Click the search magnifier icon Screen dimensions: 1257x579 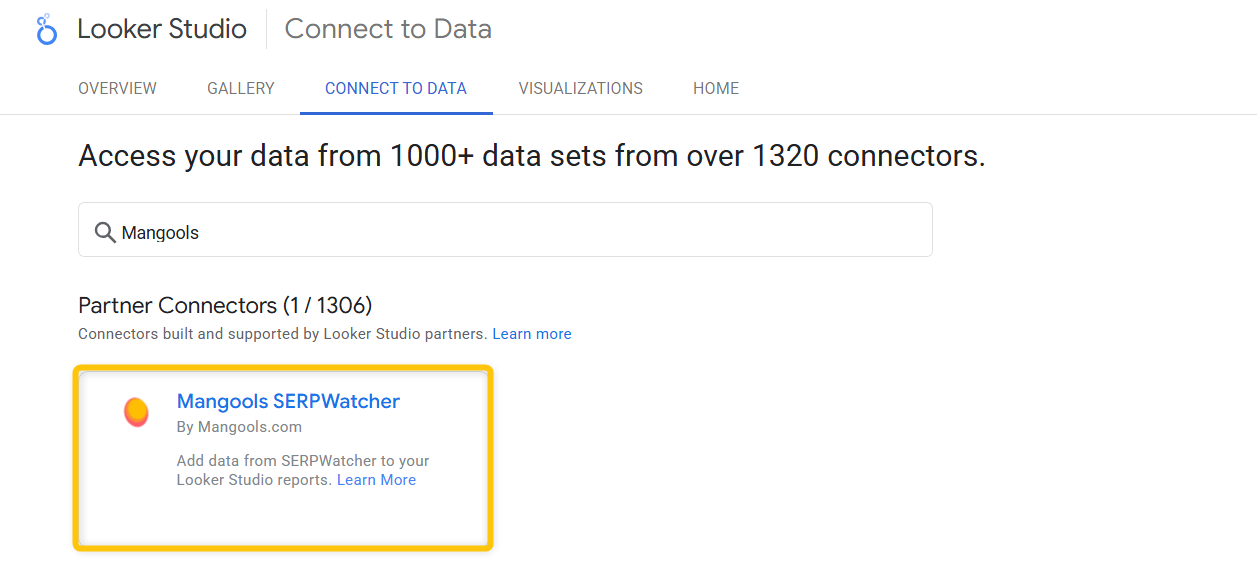[105, 232]
